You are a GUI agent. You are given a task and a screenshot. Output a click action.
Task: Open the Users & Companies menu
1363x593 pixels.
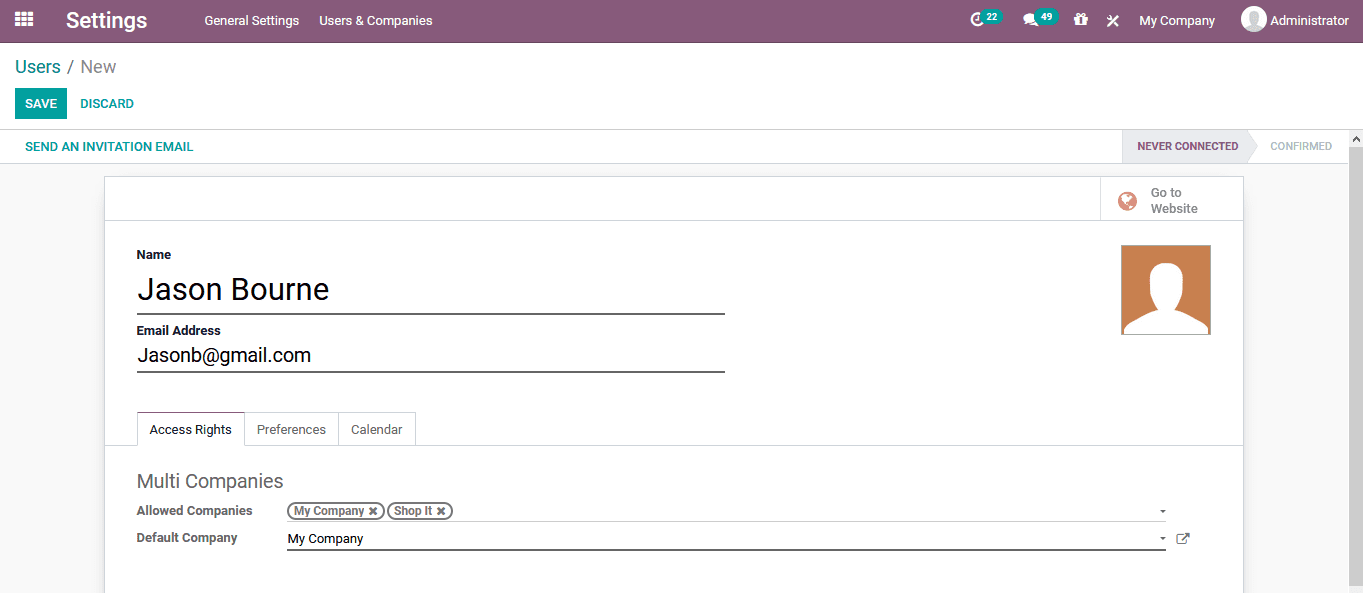376,21
